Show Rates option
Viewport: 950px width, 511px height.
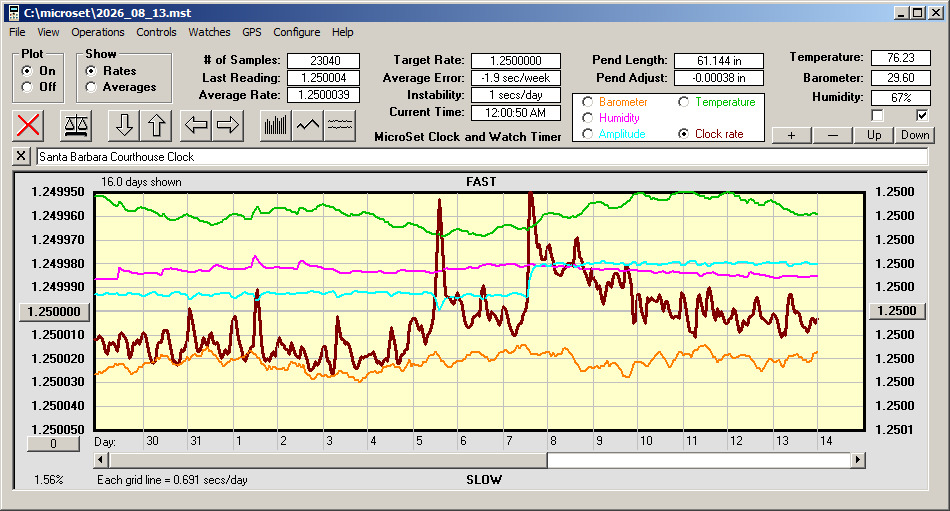coord(91,71)
